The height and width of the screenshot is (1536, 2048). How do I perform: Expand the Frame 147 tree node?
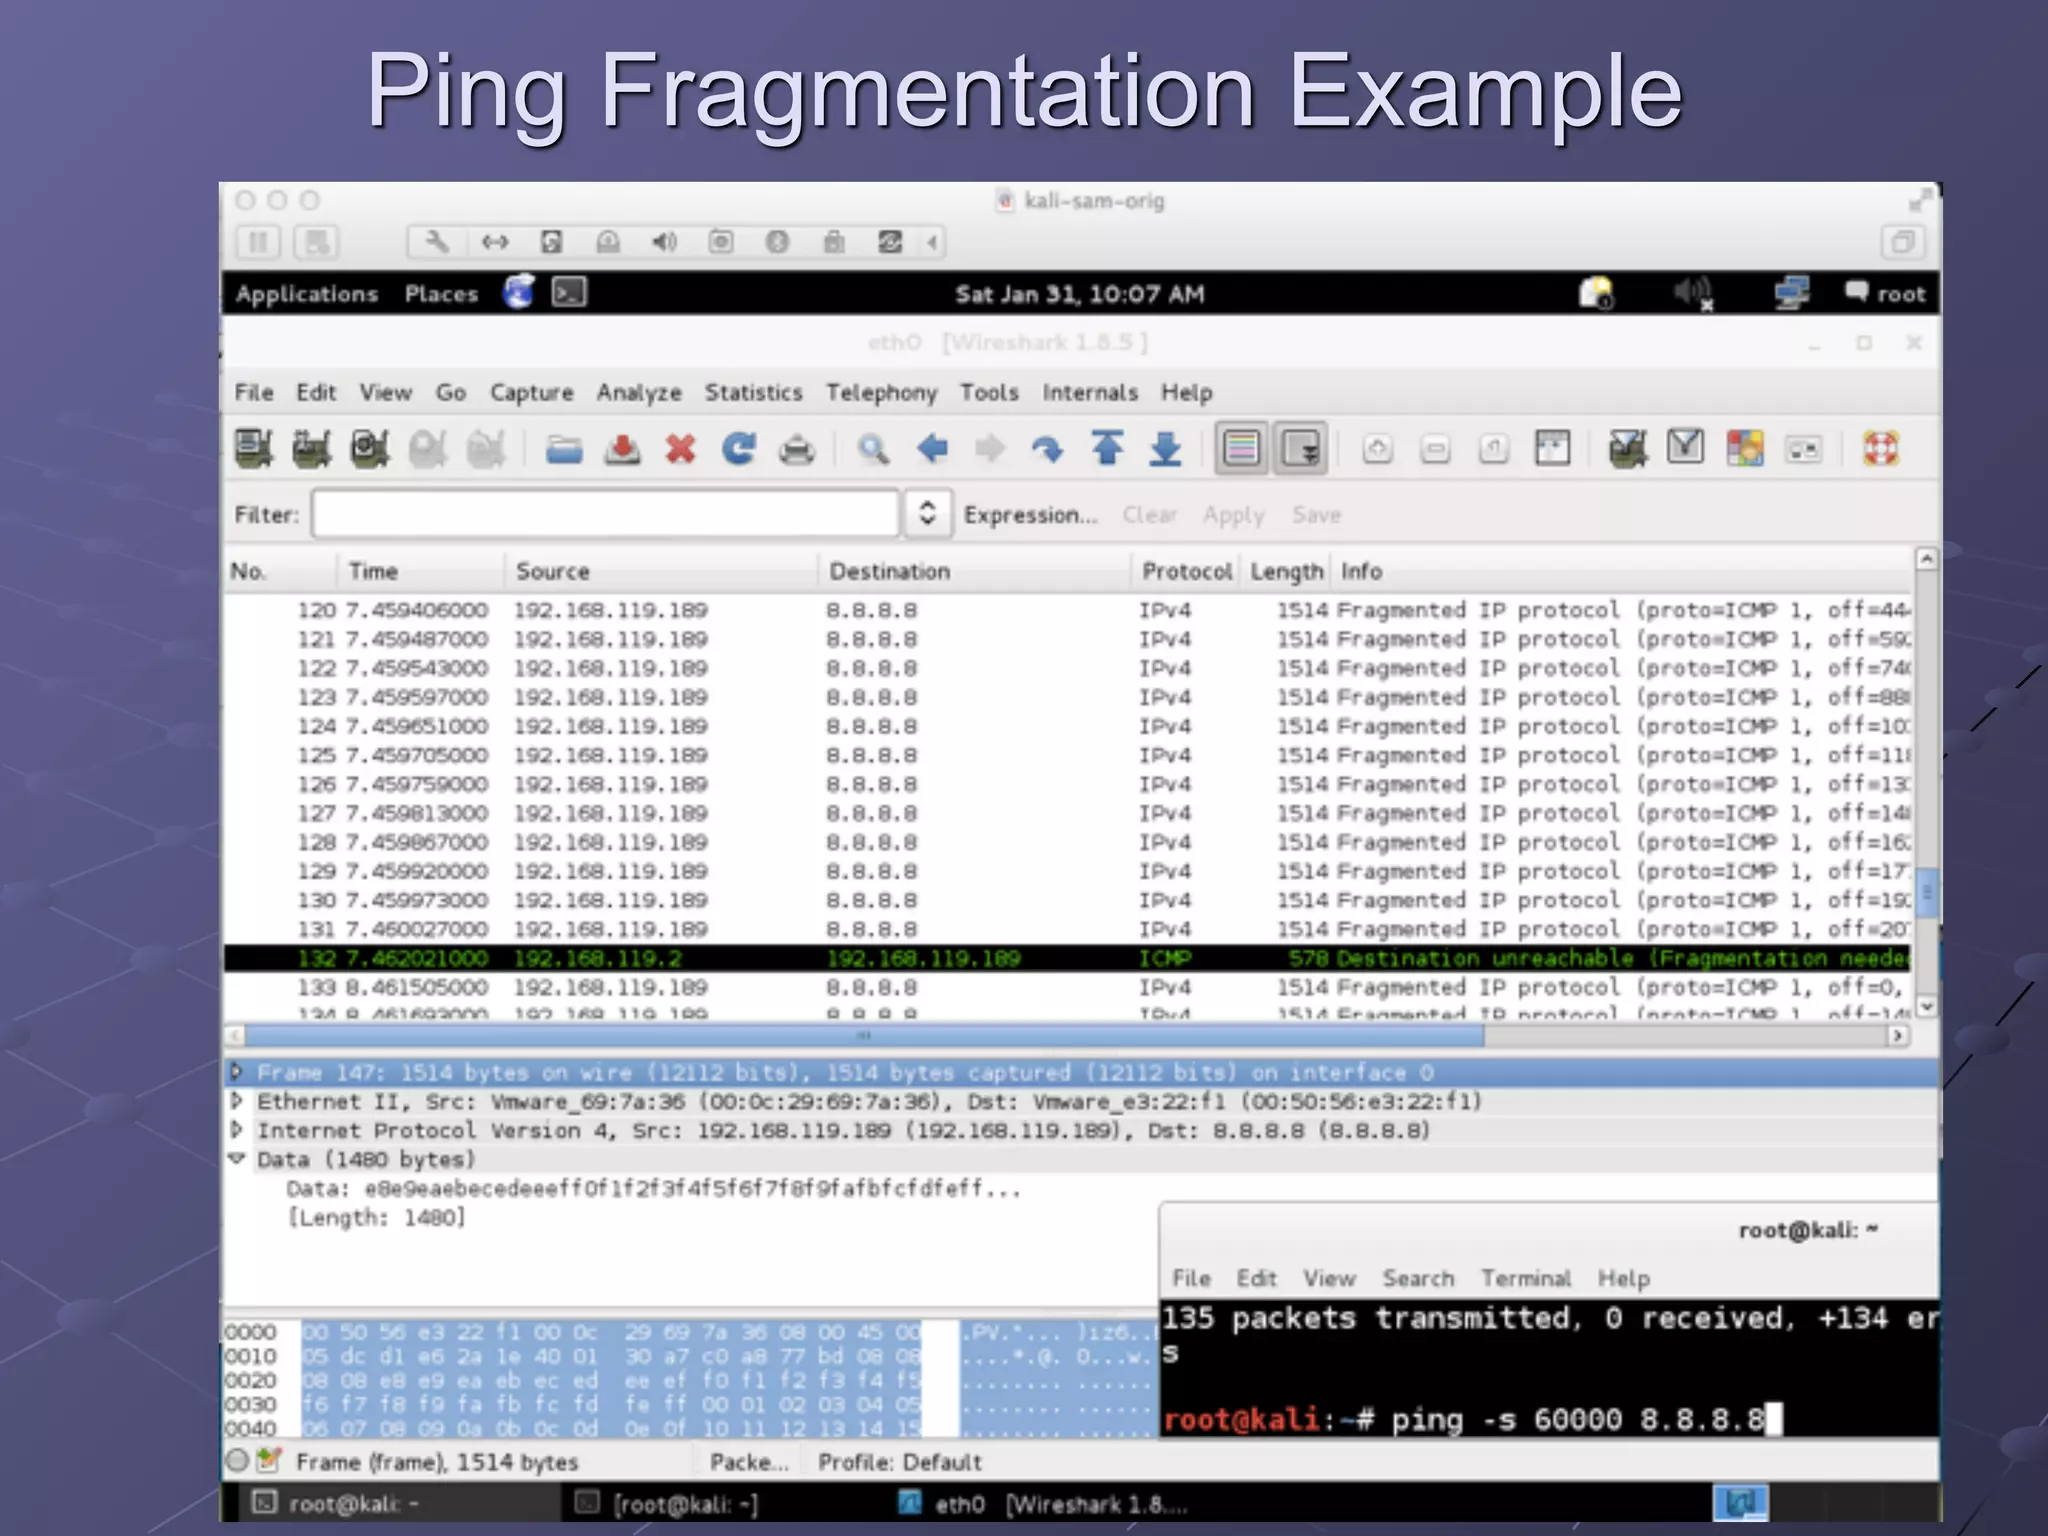point(236,1072)
